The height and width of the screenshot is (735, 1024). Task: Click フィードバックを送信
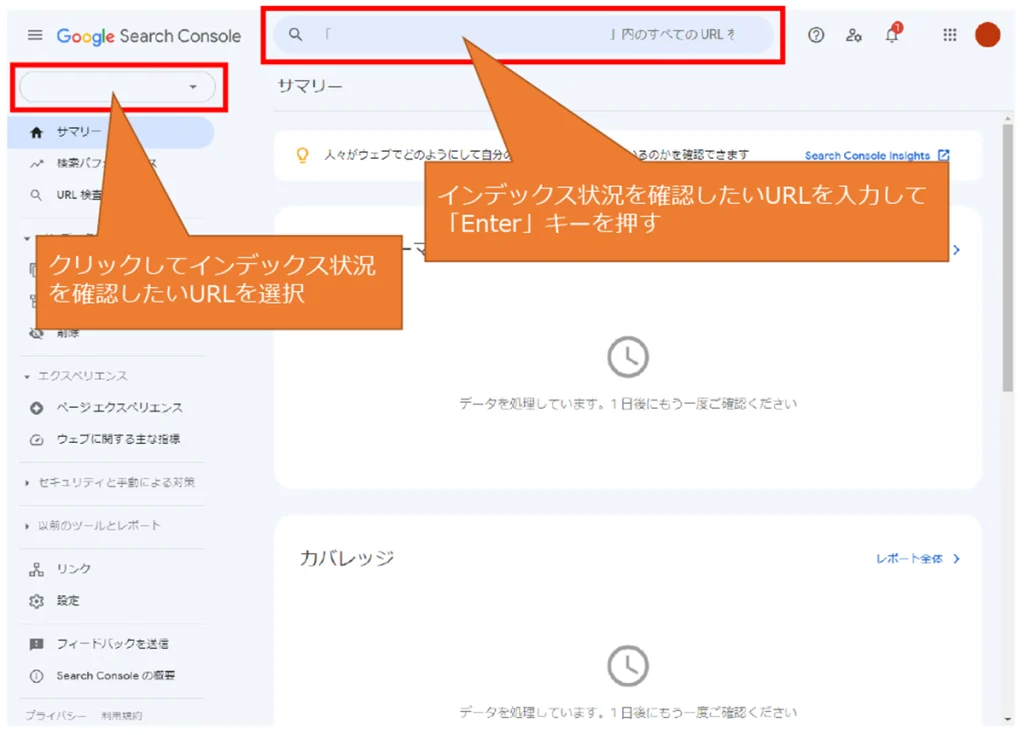111,644
